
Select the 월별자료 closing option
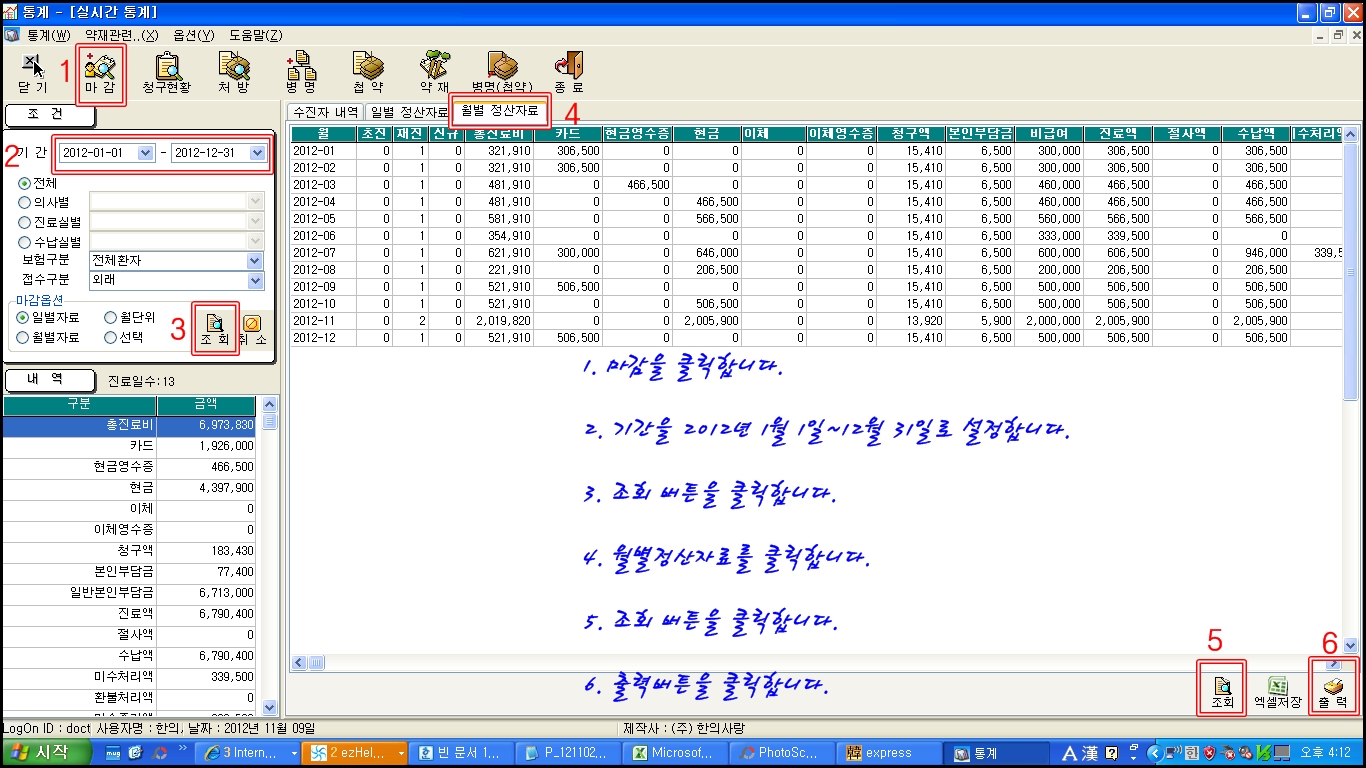point(25,338)
